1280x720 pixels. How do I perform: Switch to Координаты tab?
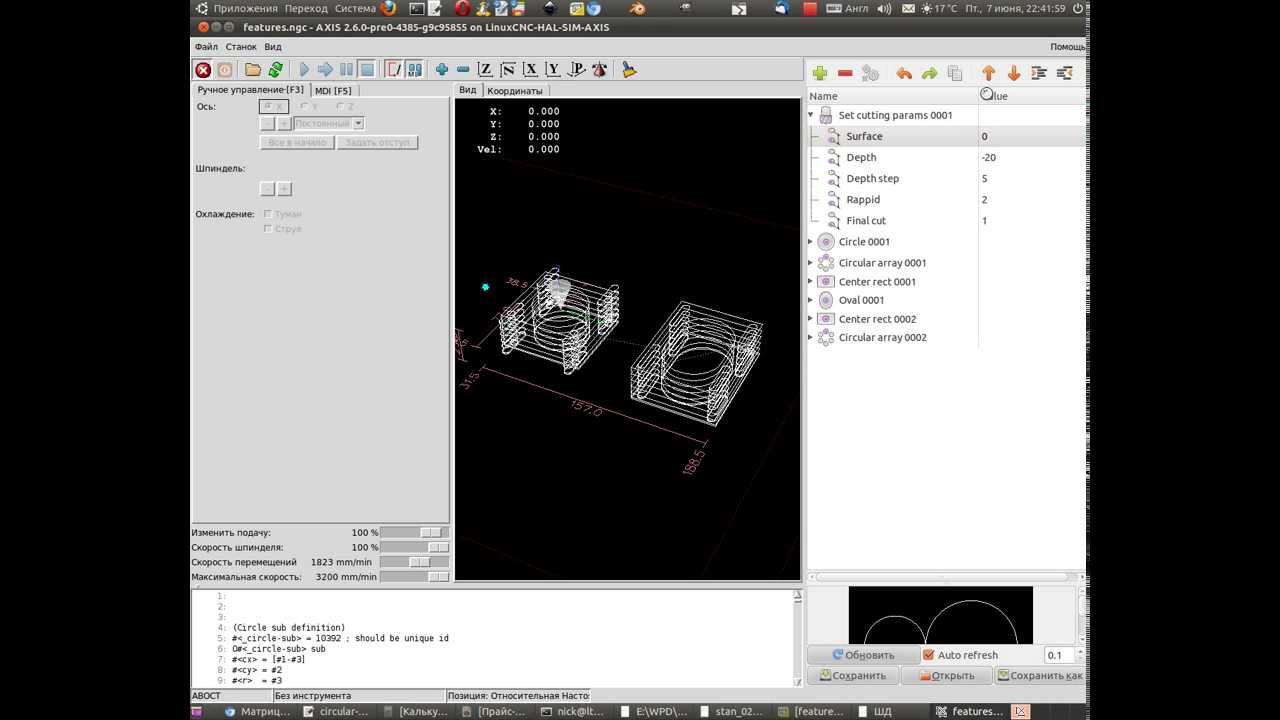coord(515,90)
